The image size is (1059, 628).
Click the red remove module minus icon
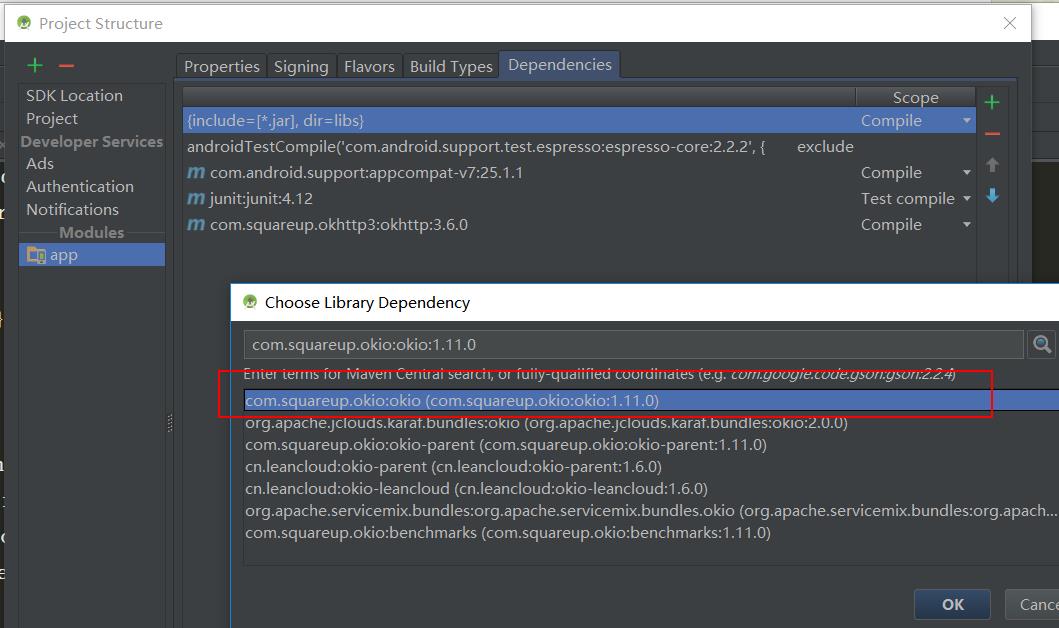coord(66,66)
